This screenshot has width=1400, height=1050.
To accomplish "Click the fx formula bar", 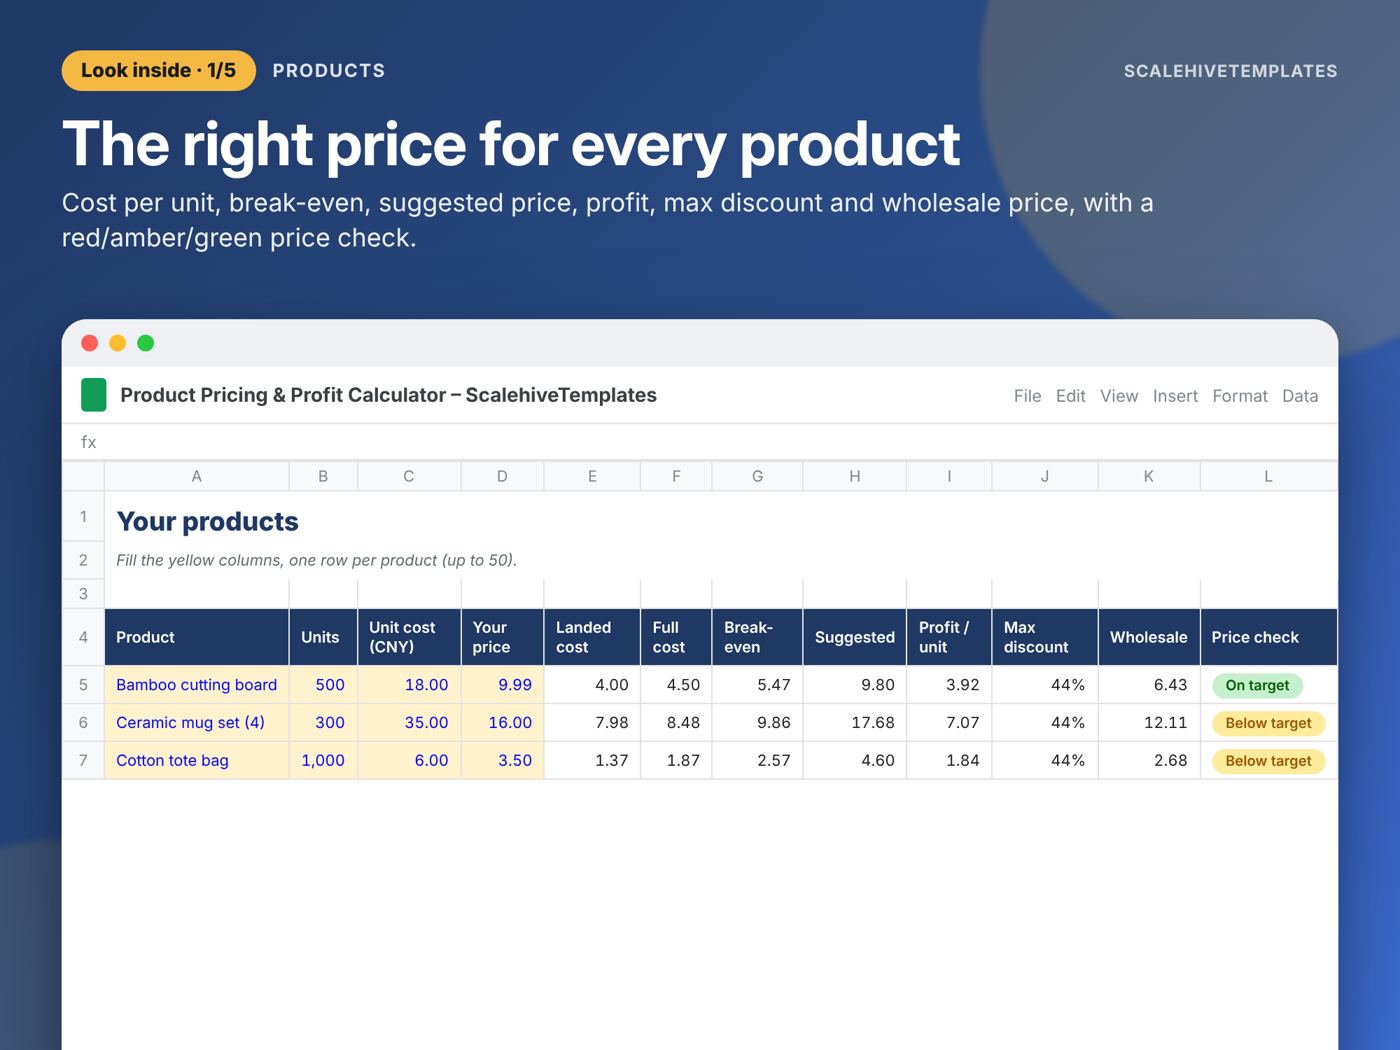I will (x=700, y=442).
